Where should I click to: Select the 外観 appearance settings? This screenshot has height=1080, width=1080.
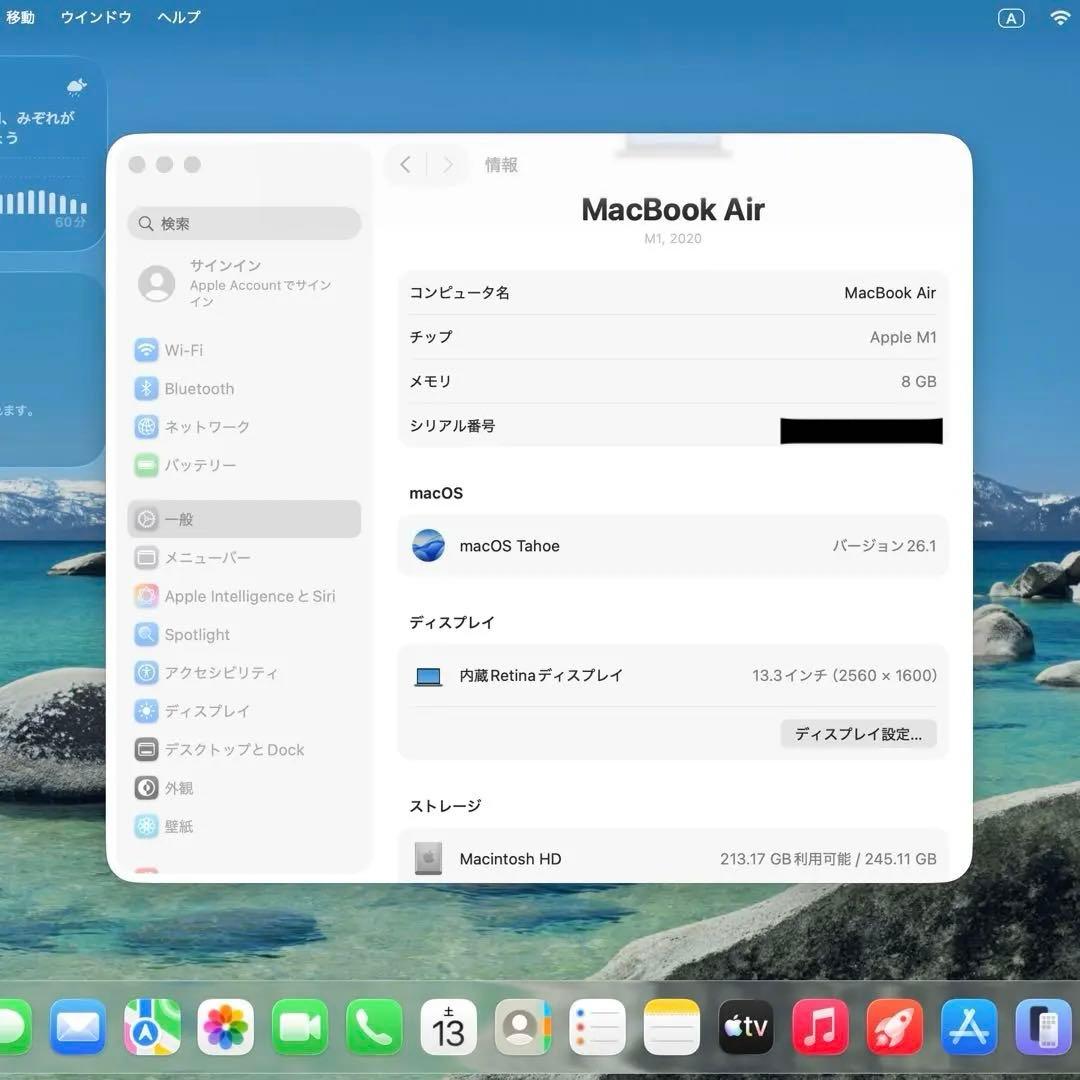[x=177, y=788]
